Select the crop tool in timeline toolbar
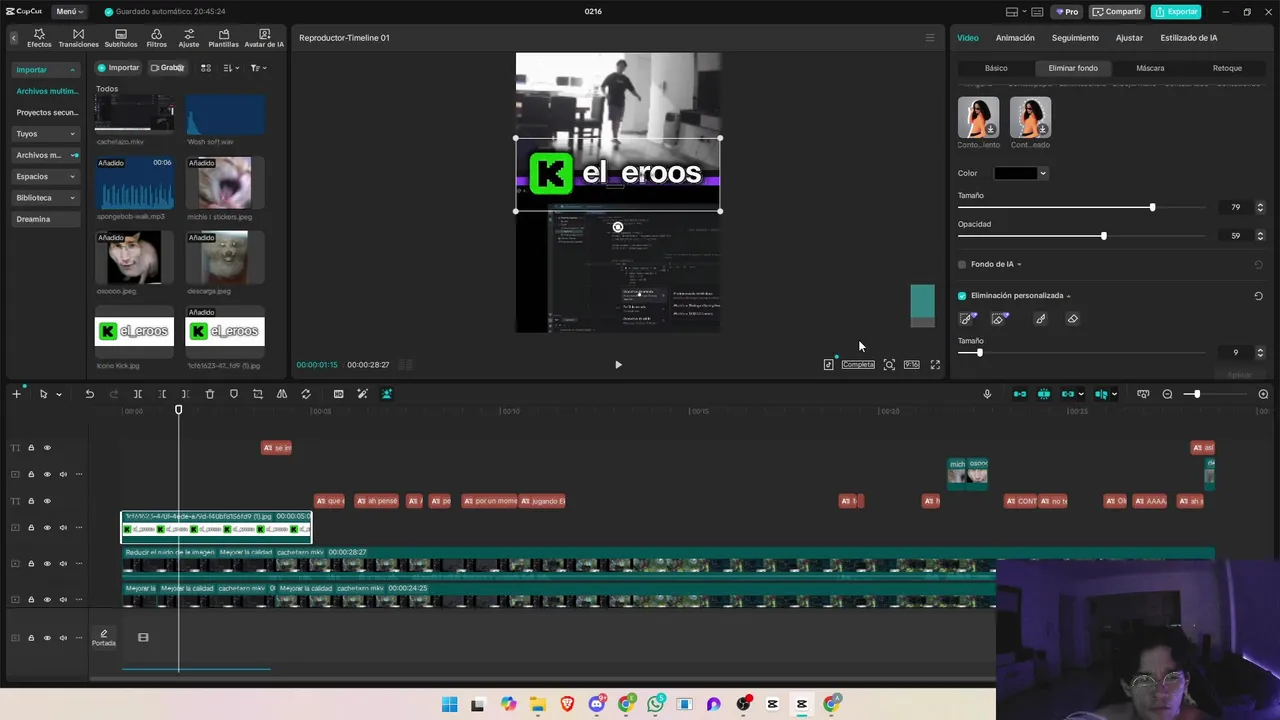Viewport: 1280px width, 720px height. click(258, 394)
